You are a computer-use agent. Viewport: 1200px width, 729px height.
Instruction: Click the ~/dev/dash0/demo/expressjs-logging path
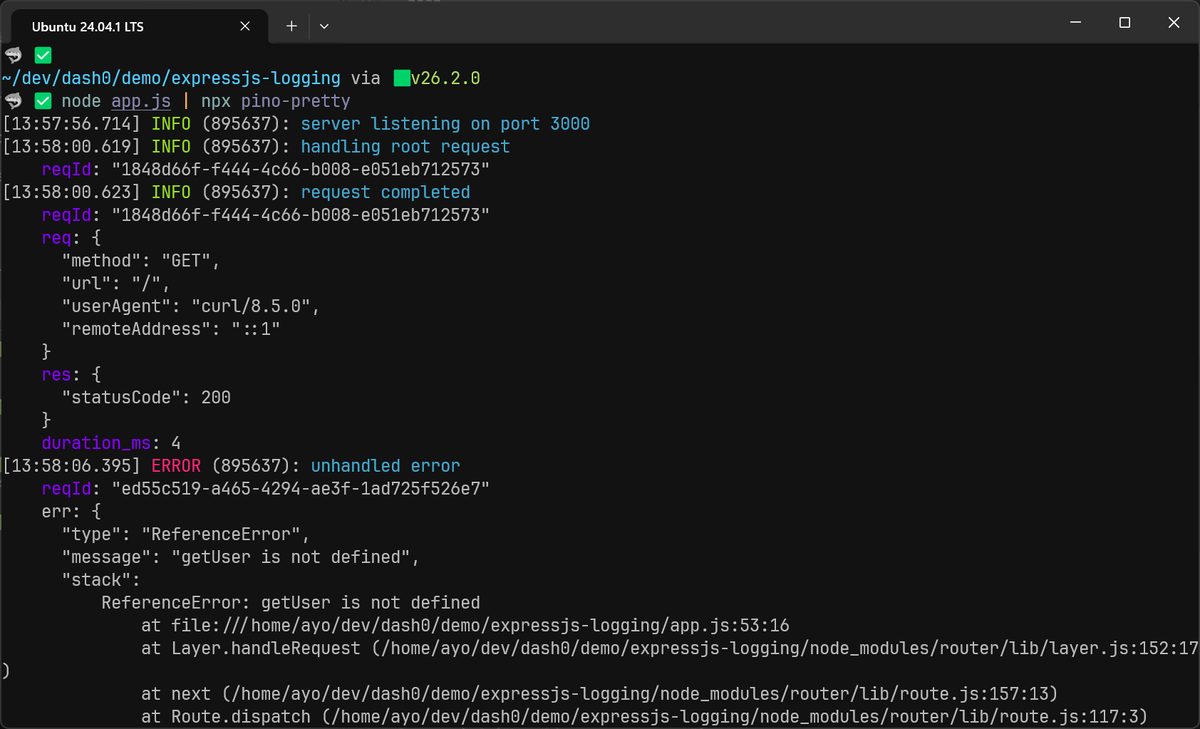tap(171, 78)
